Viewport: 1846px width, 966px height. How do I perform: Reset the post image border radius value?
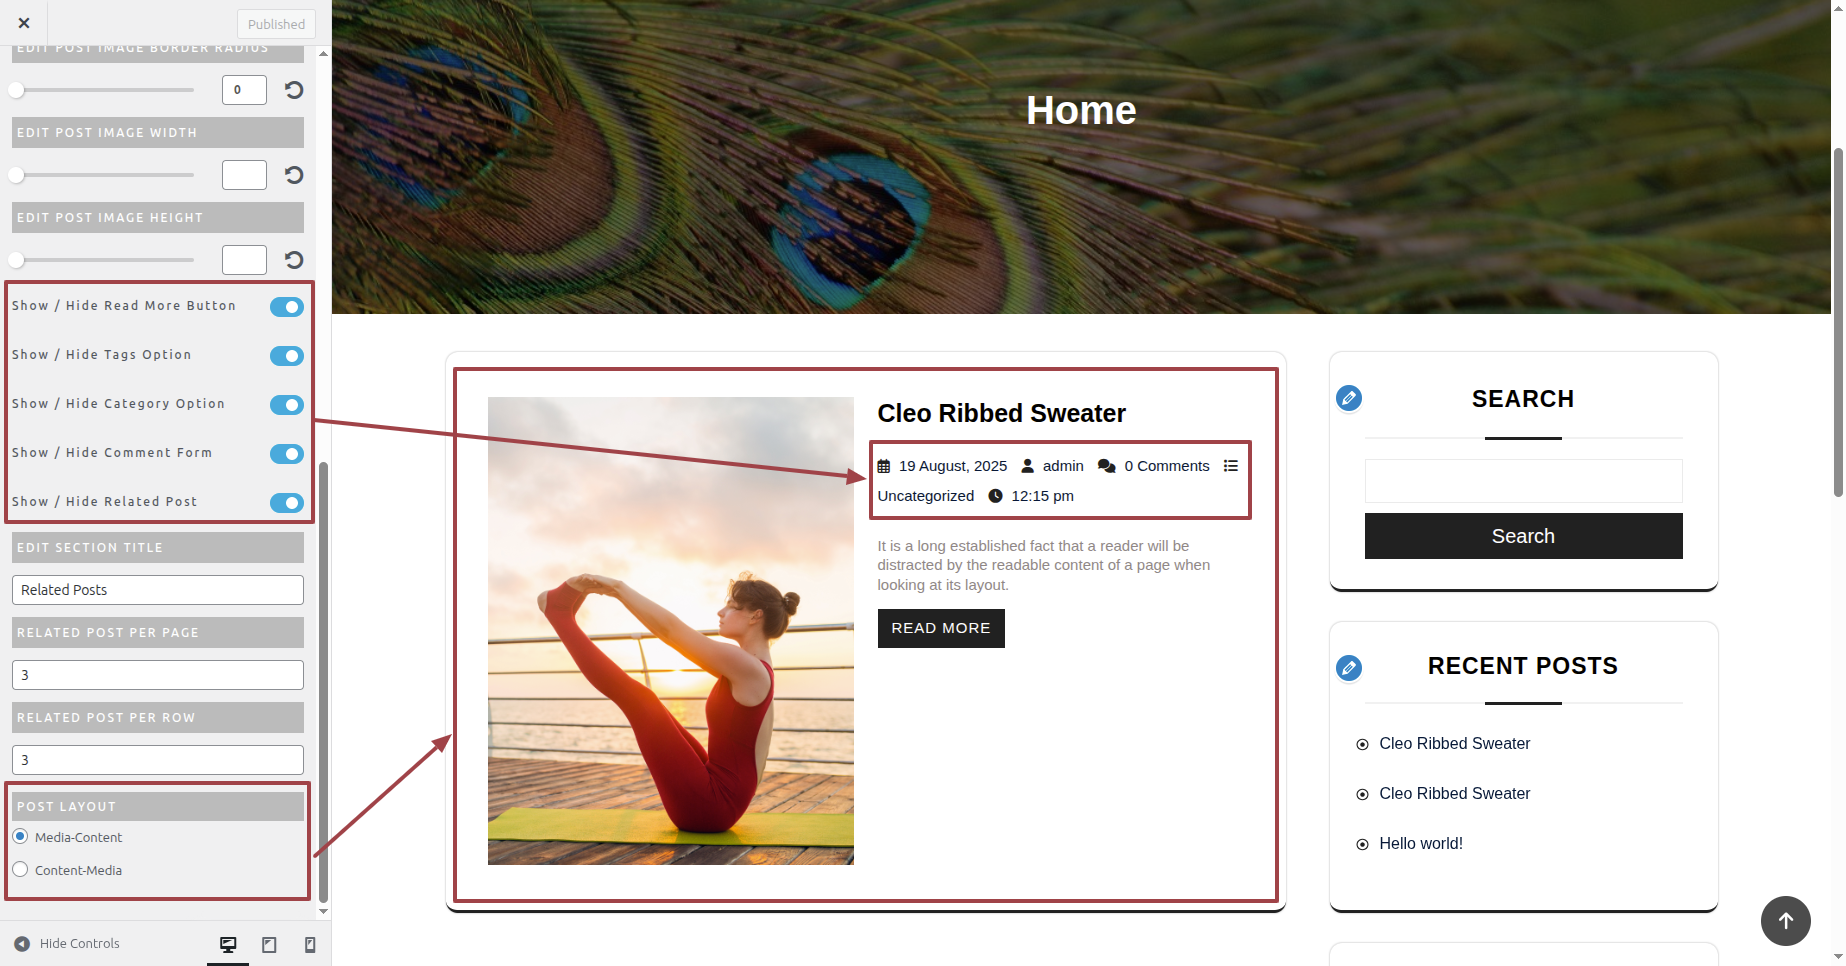(x=294, y=90)
